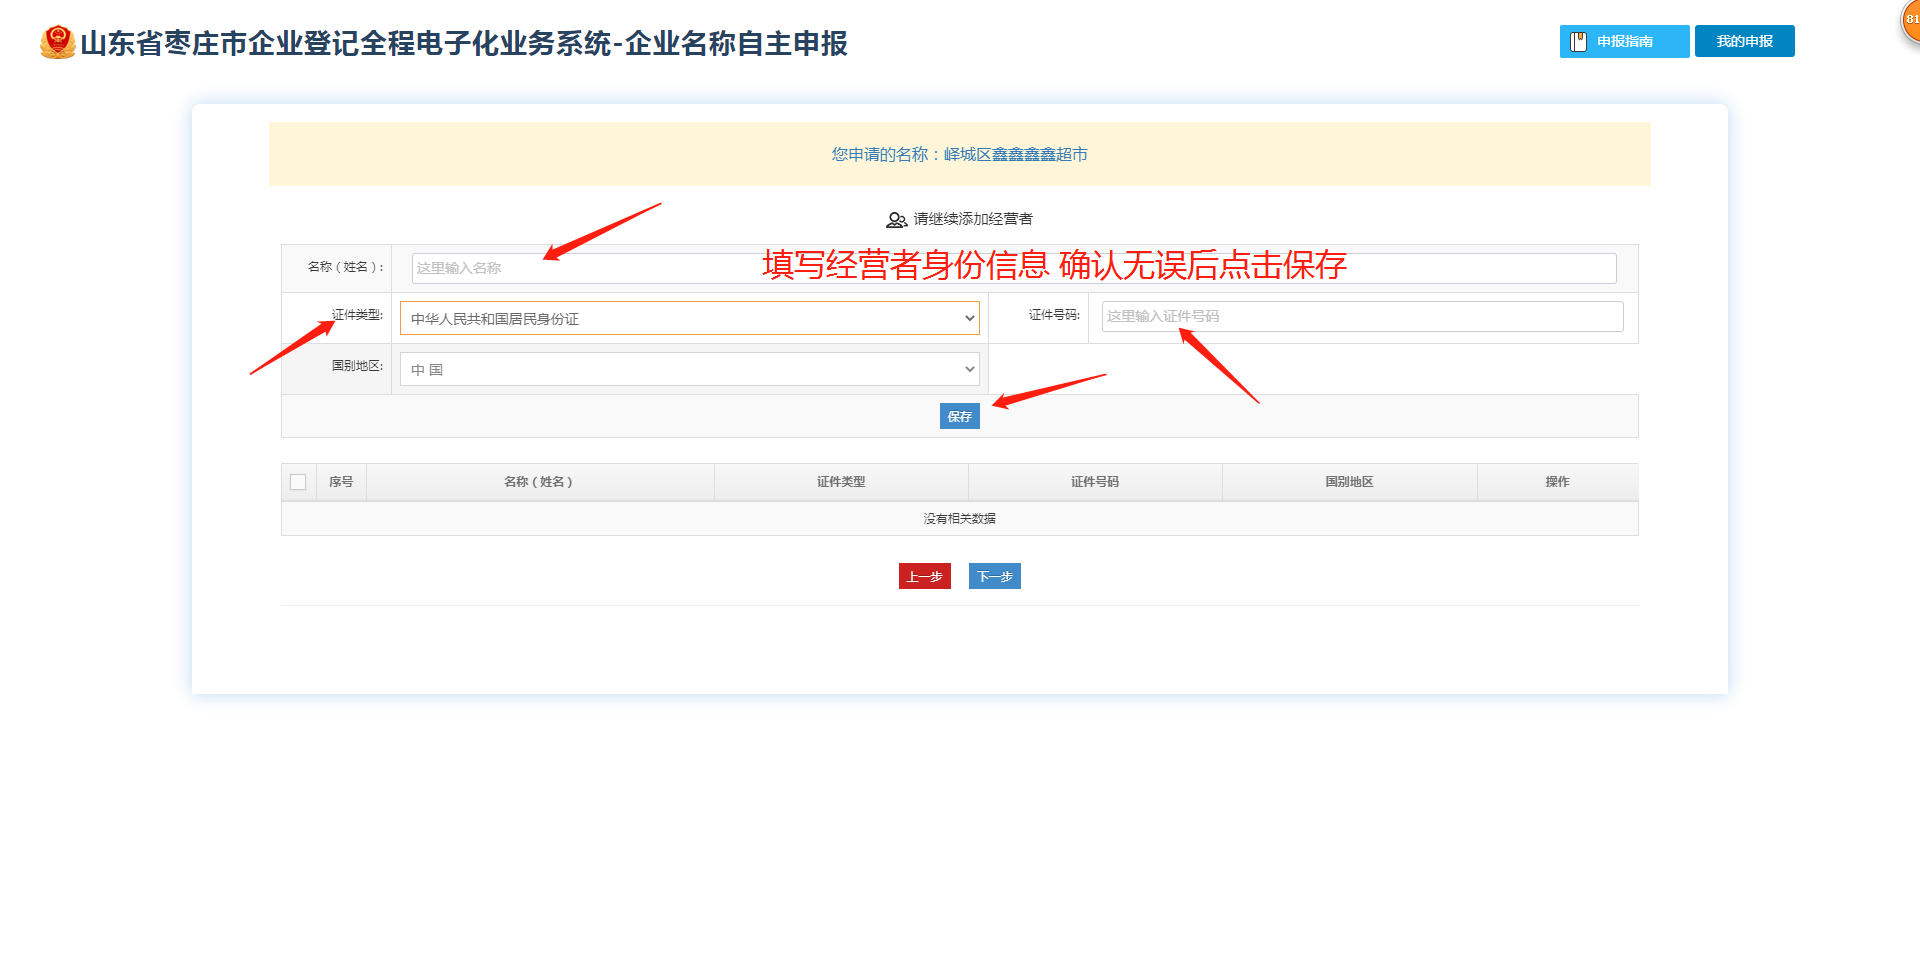
Task: Click the 我的申报 button
Action: coord(1744,41)
